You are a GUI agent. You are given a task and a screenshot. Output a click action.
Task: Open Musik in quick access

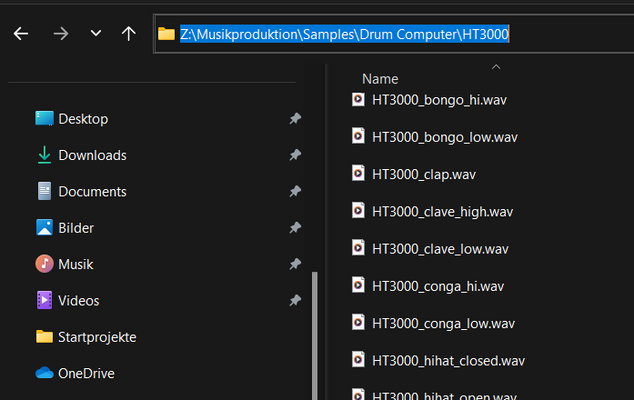click(x=64, y=265)
